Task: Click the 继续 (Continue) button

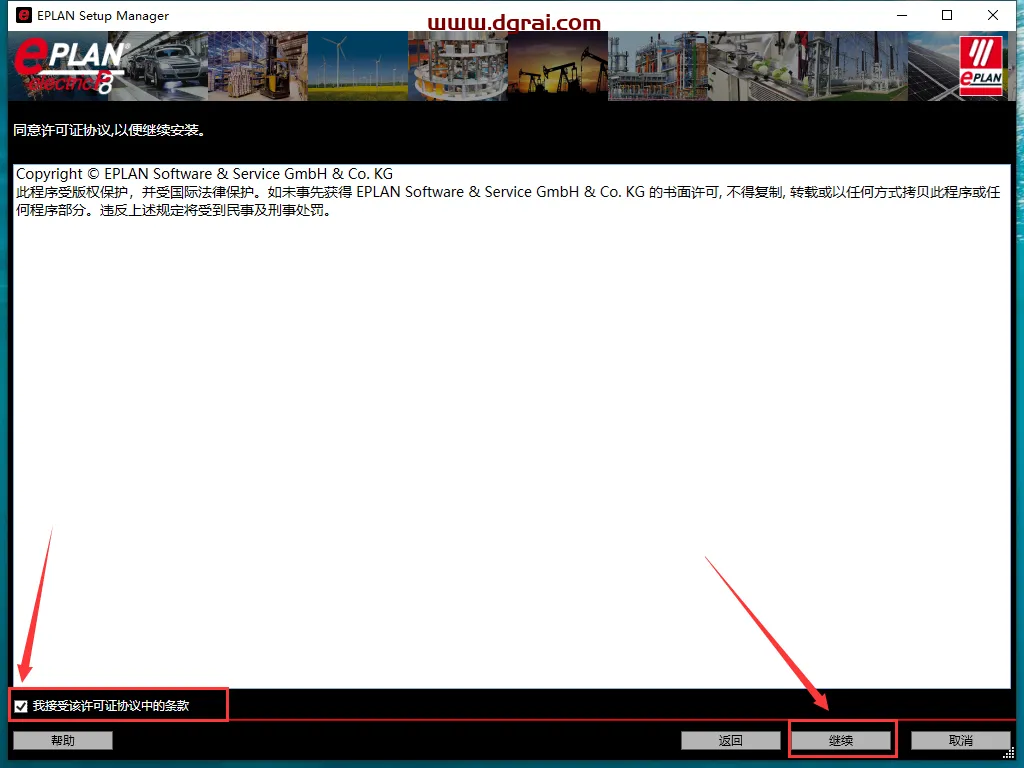Action: [840, 740]
